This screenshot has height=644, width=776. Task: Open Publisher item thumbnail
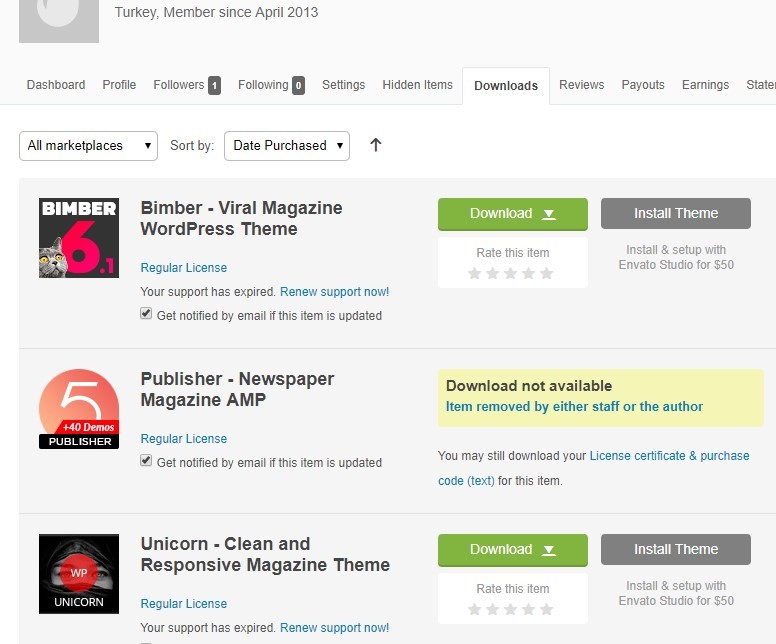pyautogui.click(x=79, y=409)
